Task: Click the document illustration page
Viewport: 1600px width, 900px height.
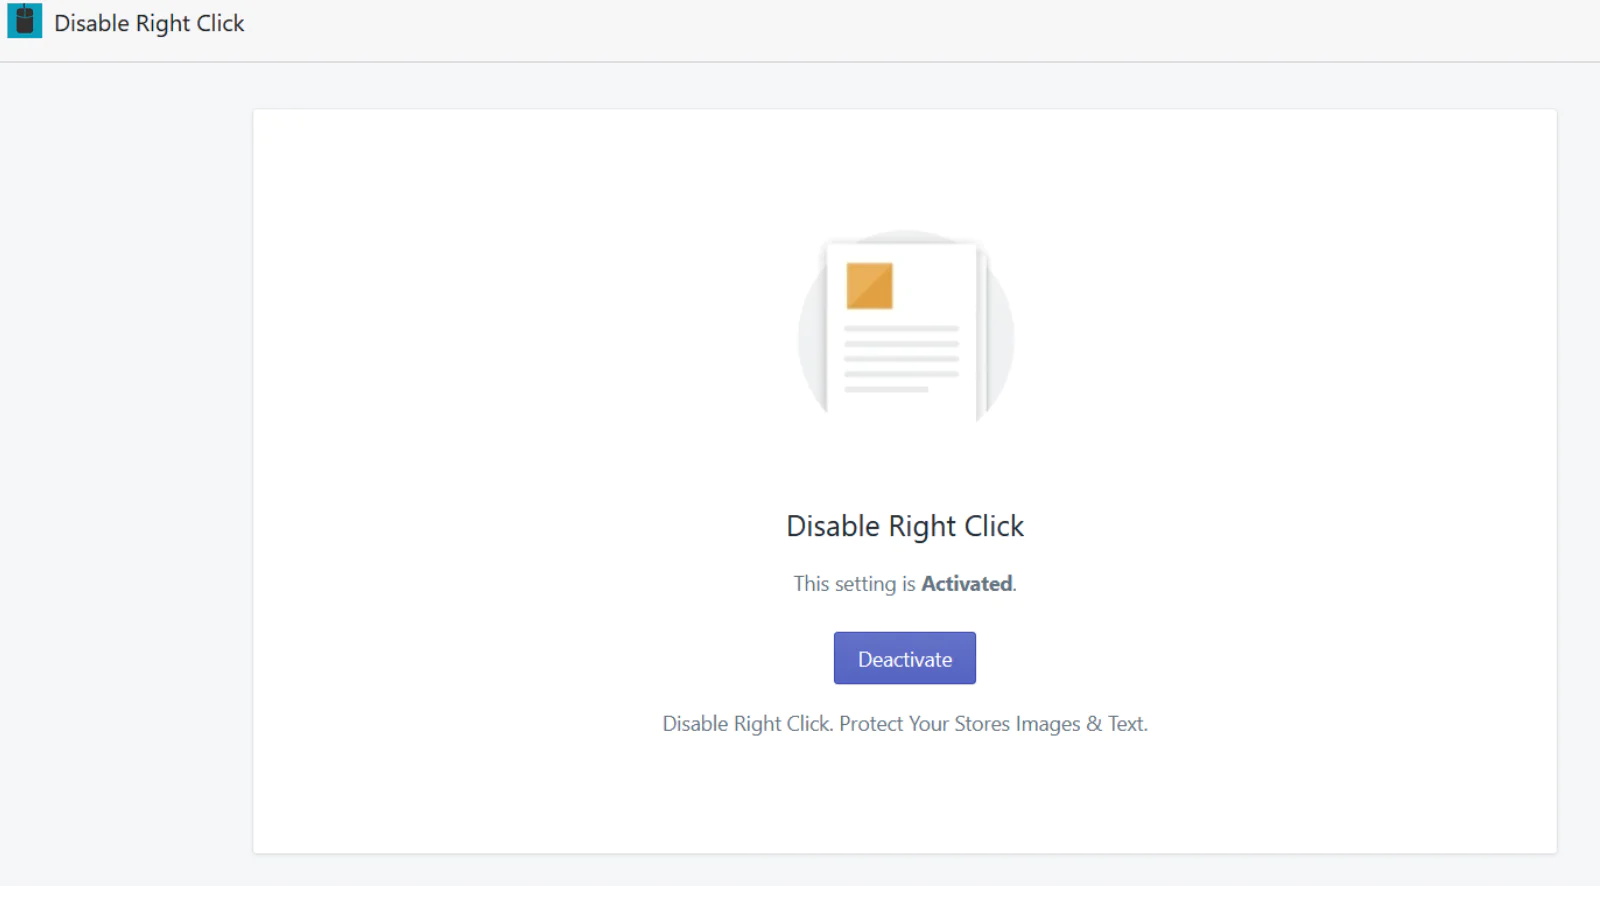Action: (x=901, y=331)
